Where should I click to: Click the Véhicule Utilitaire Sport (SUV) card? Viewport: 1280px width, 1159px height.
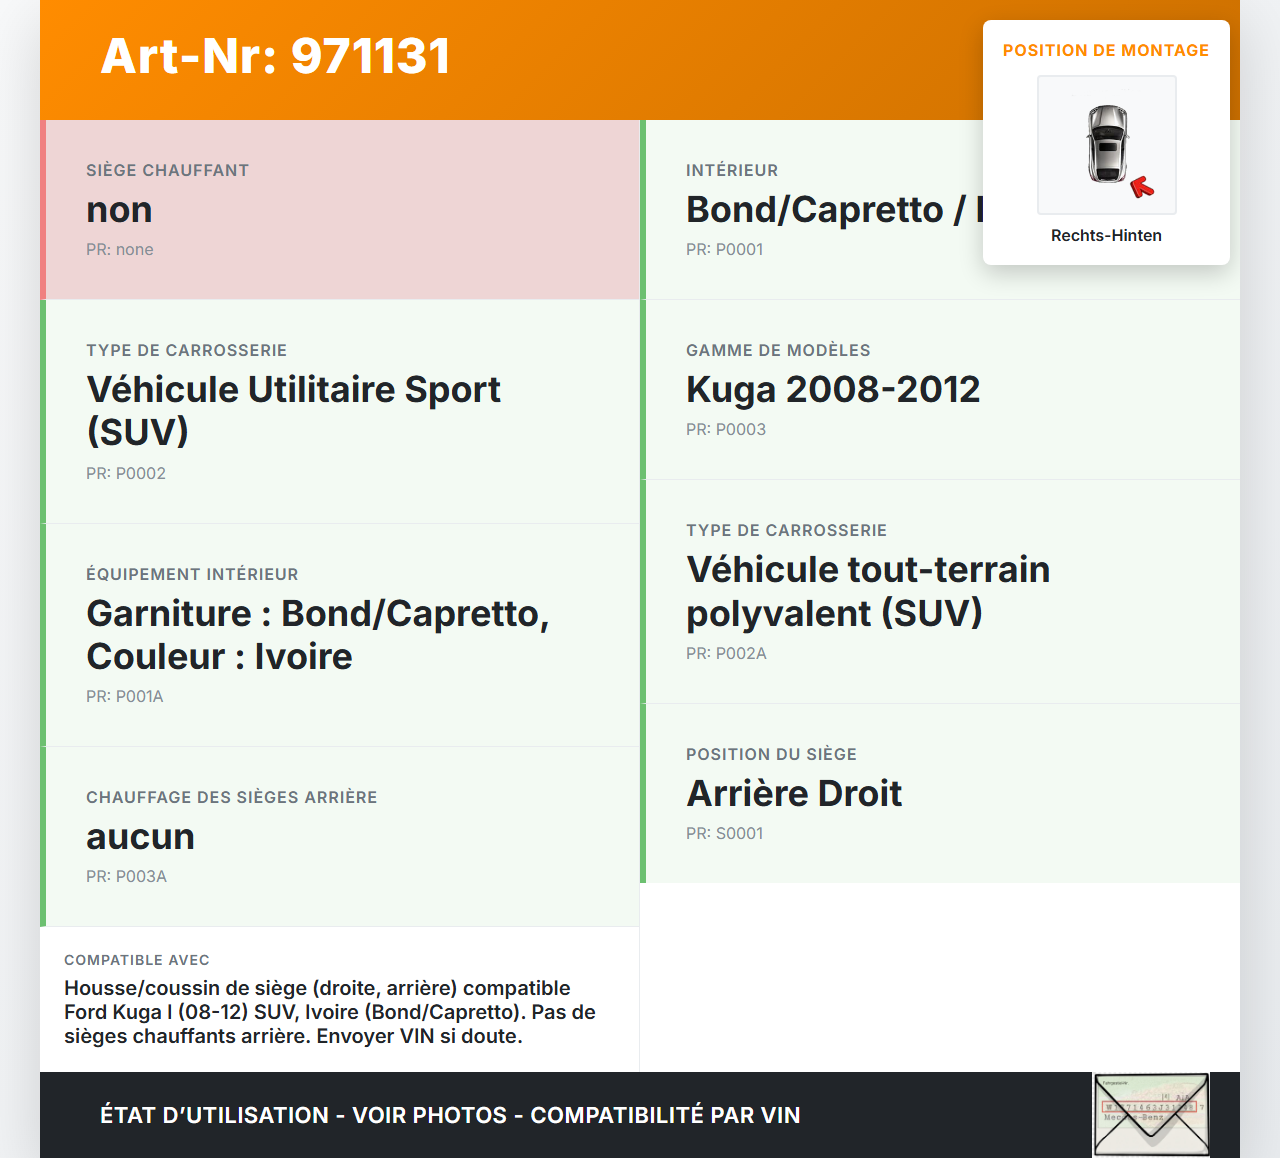tap(340, 411)
